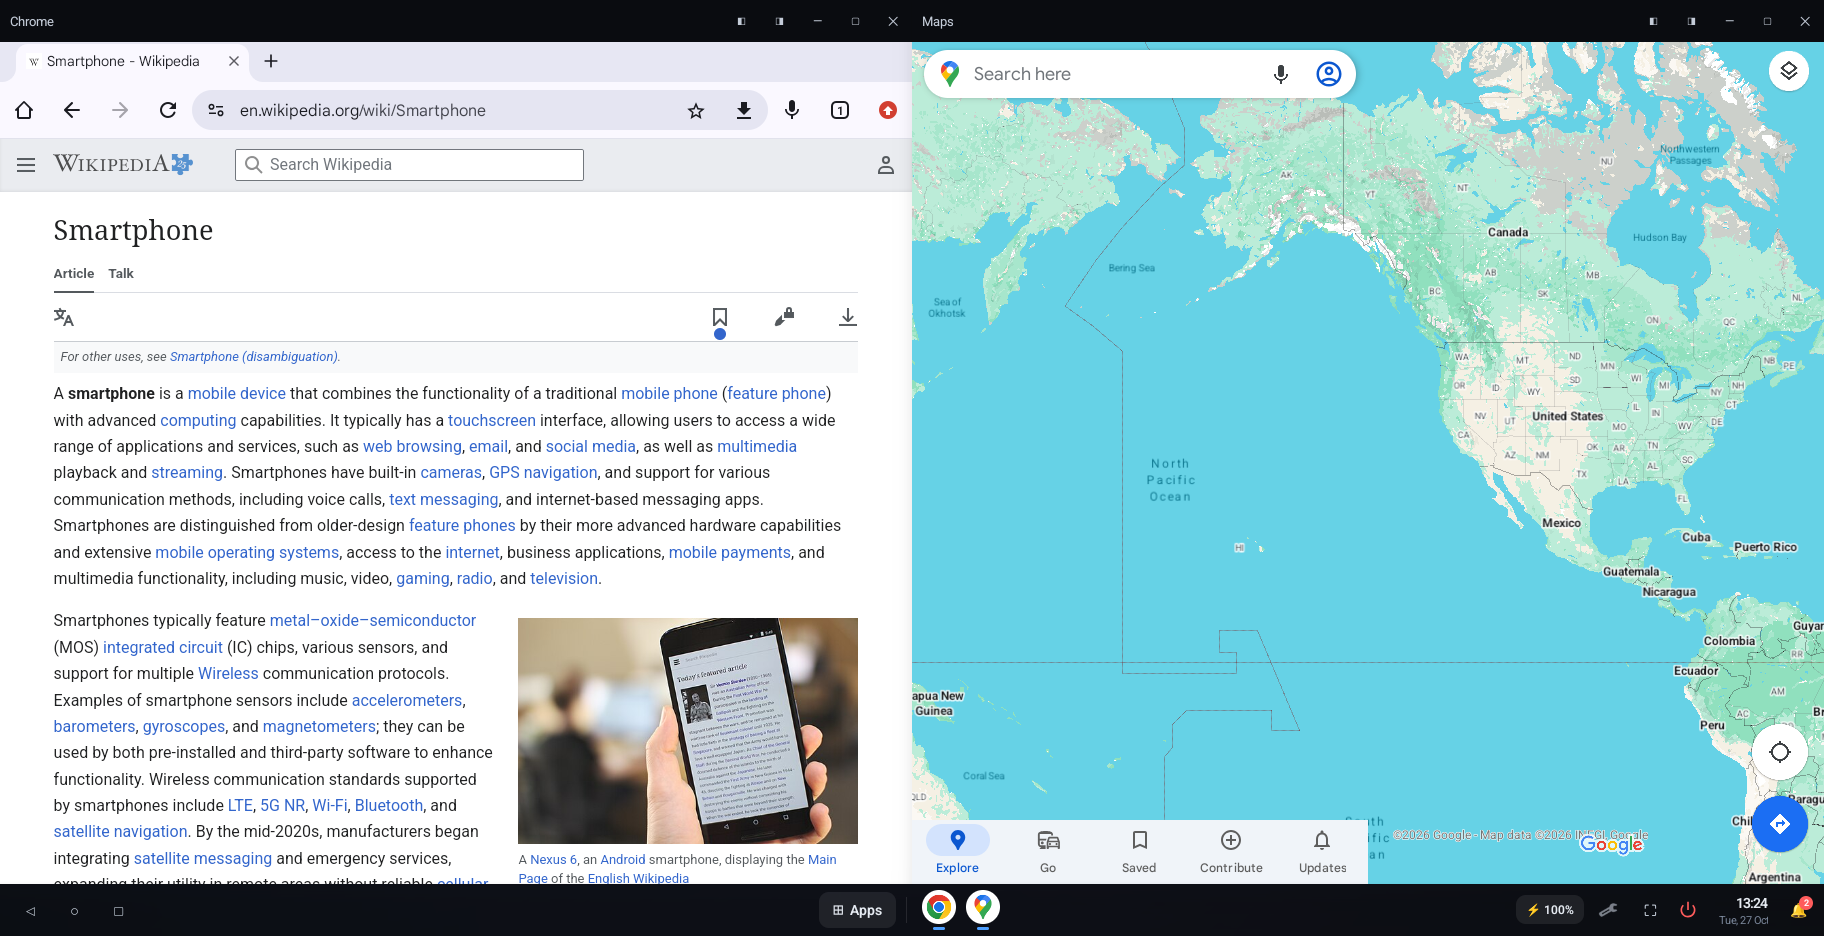This screenshot has height=936, width=1824.
Task: Click the Maps icon in the taskbar
Action: click(983, 907)
